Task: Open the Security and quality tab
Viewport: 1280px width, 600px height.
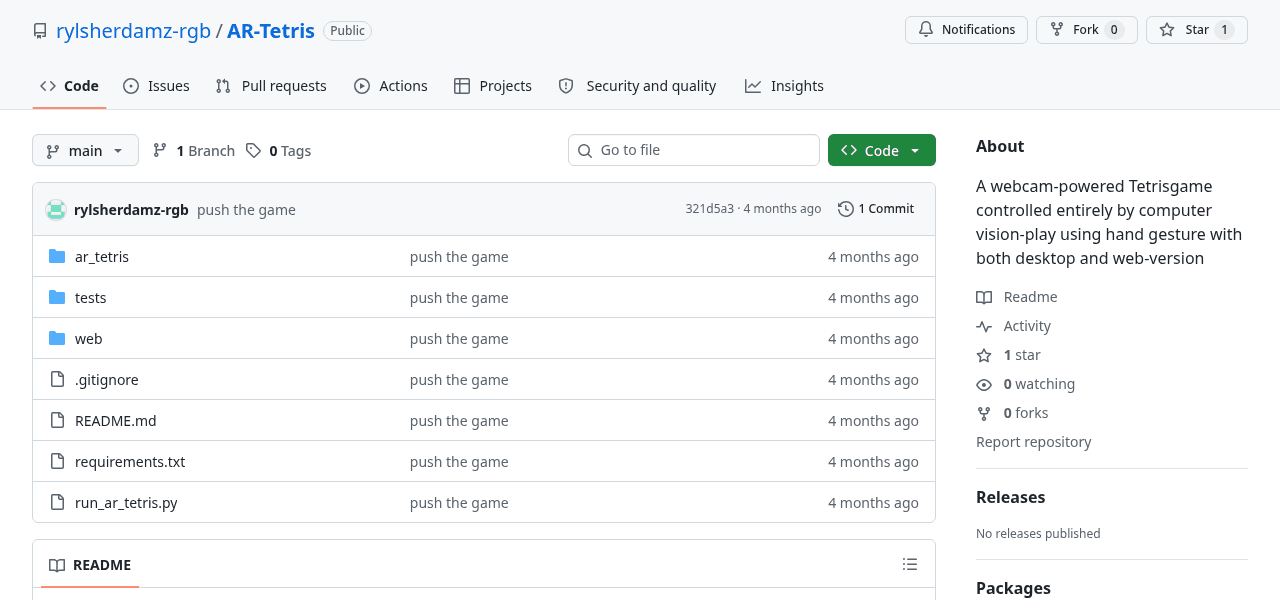Action: (x=637, y=86)
